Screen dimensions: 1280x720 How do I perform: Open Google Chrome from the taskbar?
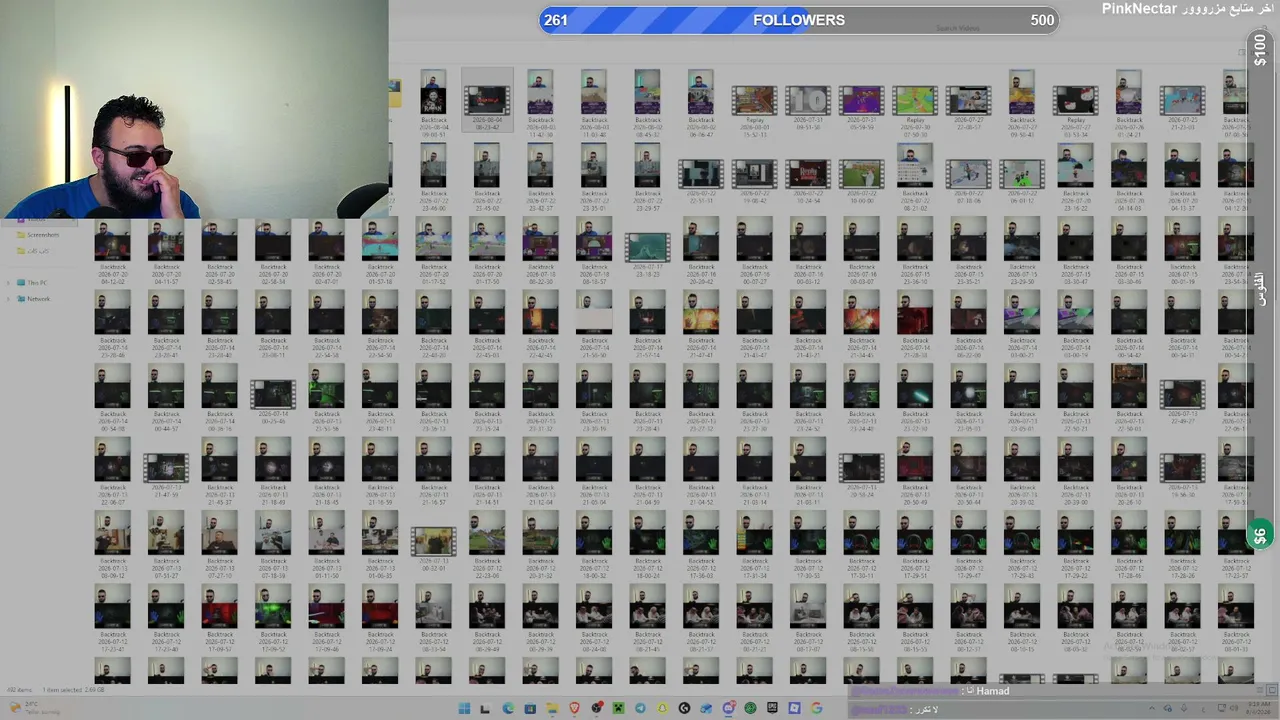tap(816, 709)
